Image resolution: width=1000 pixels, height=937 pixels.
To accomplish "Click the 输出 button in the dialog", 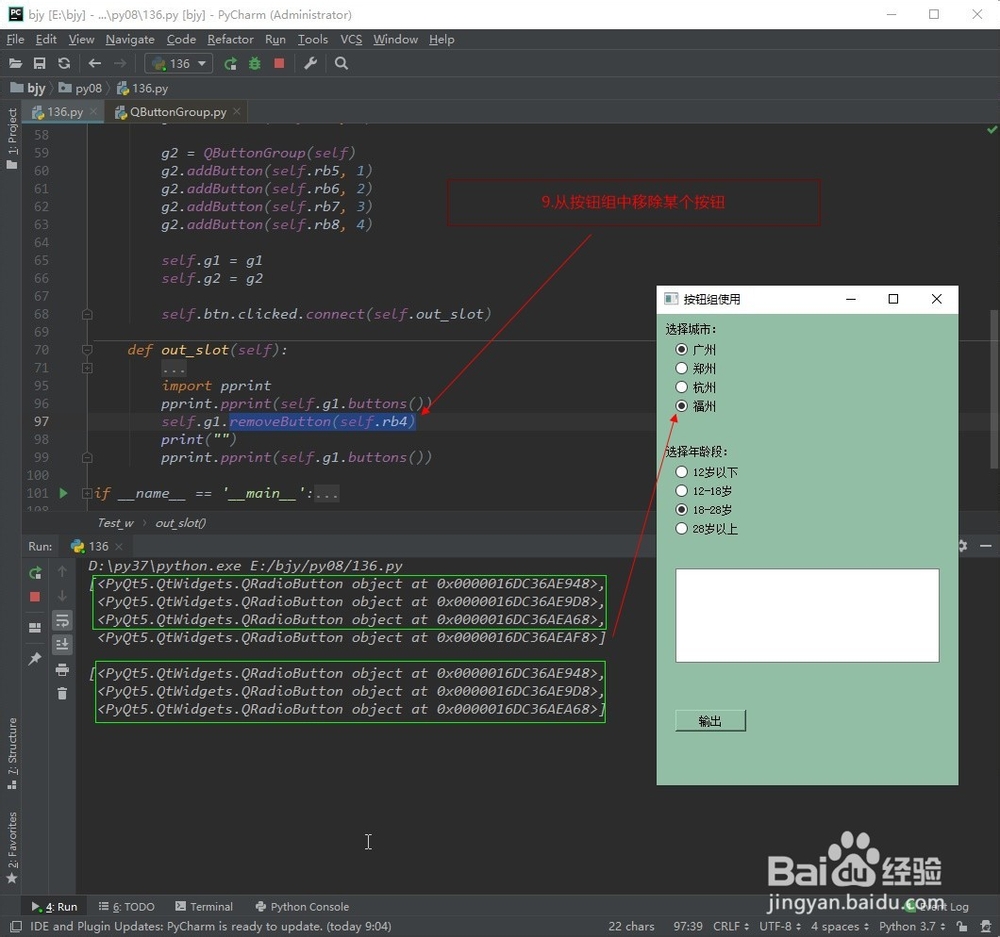I will tap(710, 721).
